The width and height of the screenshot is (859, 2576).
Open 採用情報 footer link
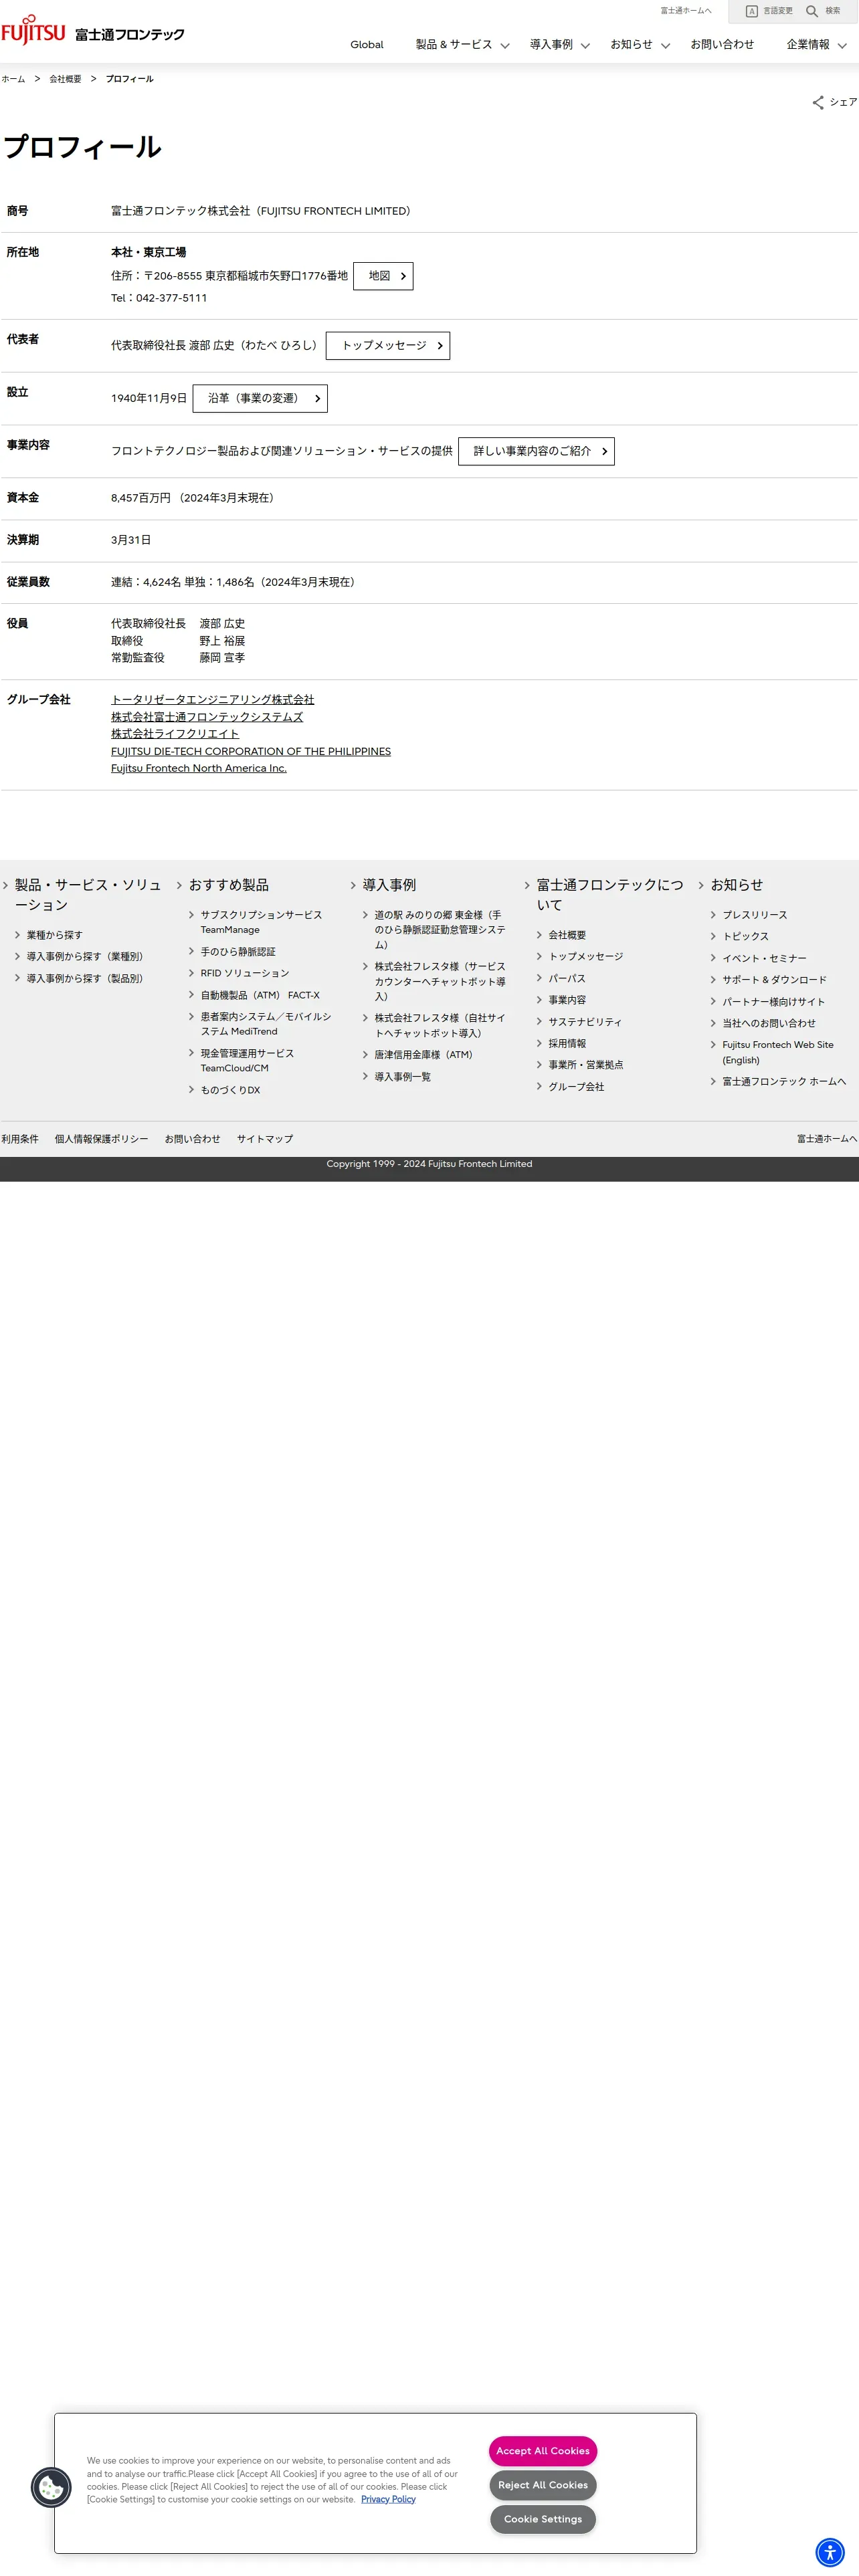567,1044
